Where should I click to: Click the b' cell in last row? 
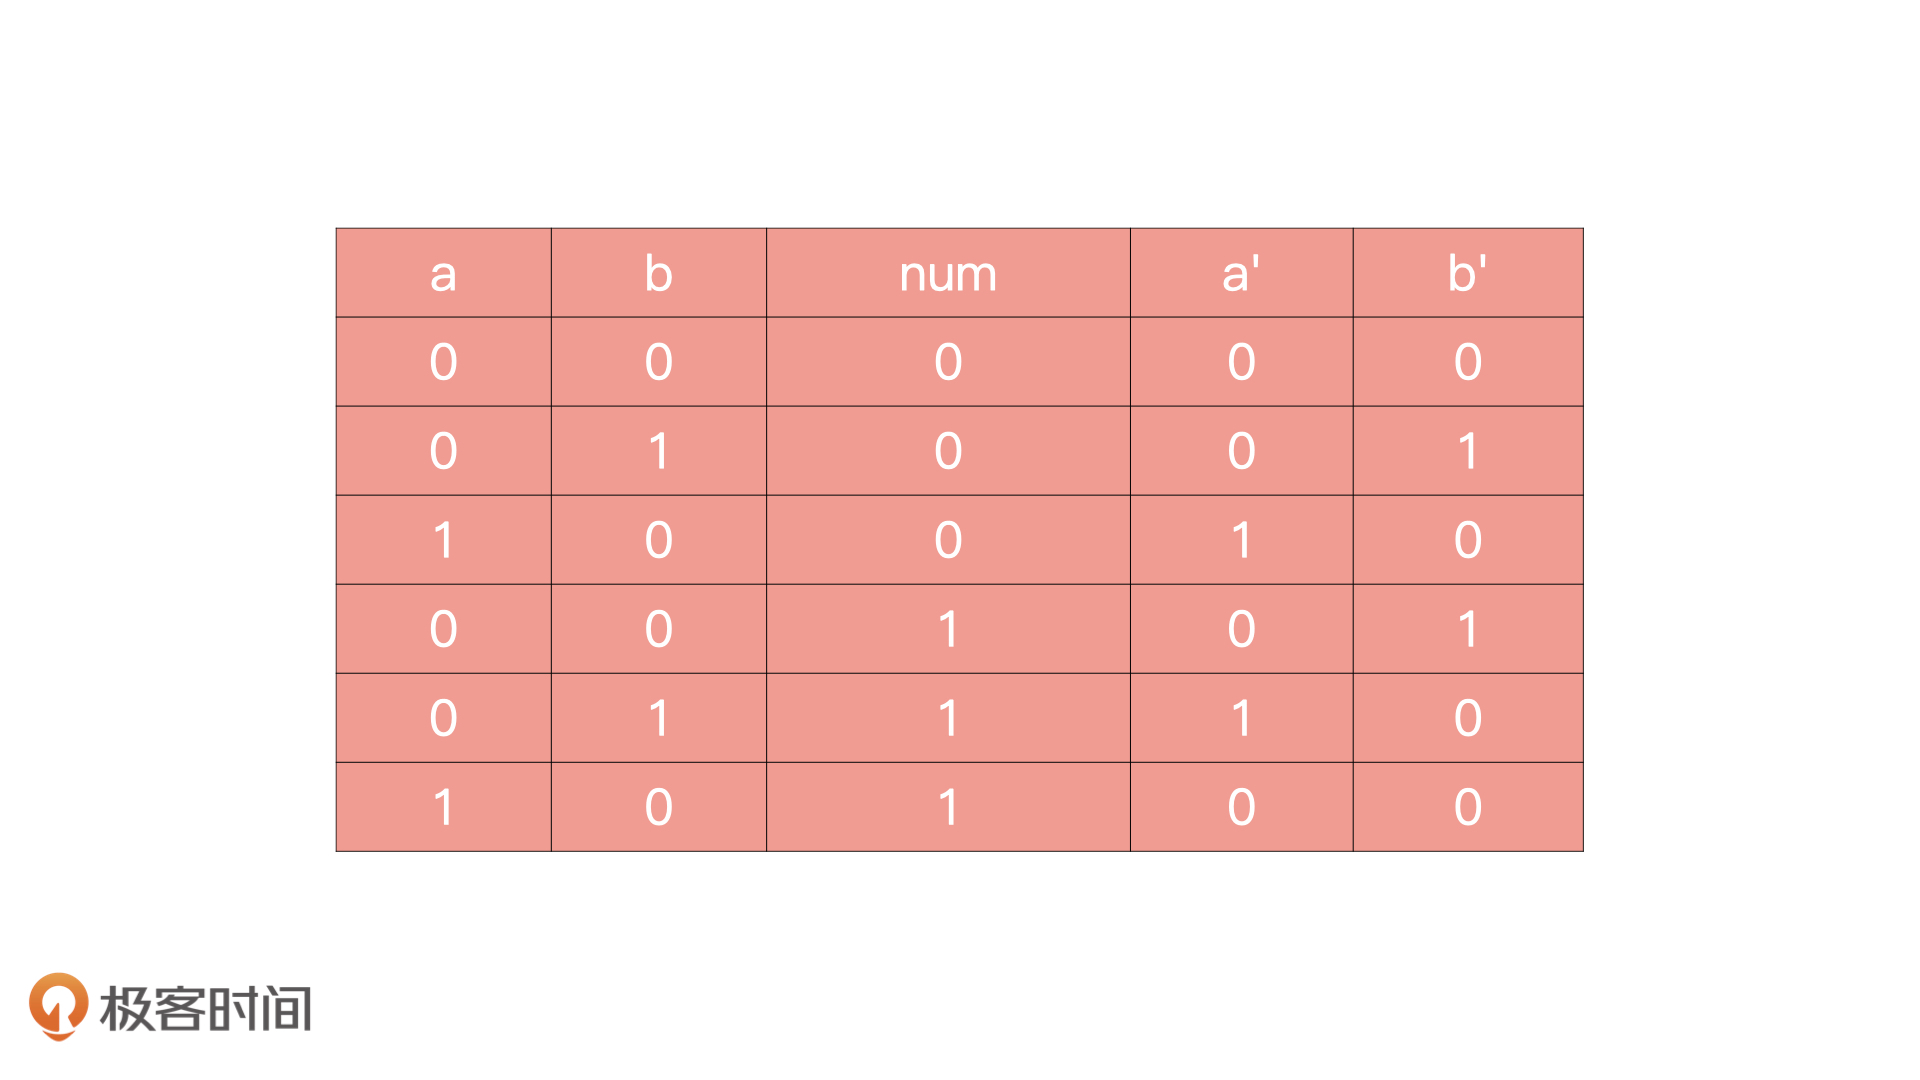[1467, 807]
